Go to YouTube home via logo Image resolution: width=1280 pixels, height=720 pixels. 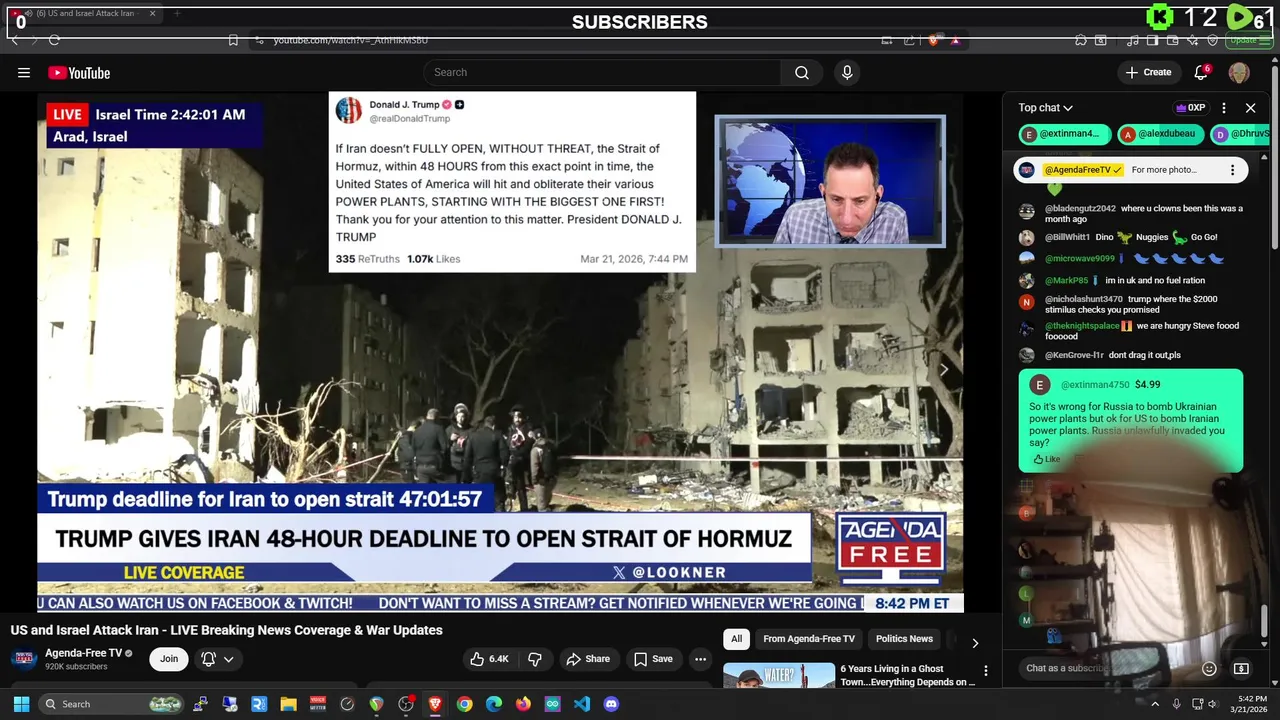pyautogui.click(x=79, y=73)
